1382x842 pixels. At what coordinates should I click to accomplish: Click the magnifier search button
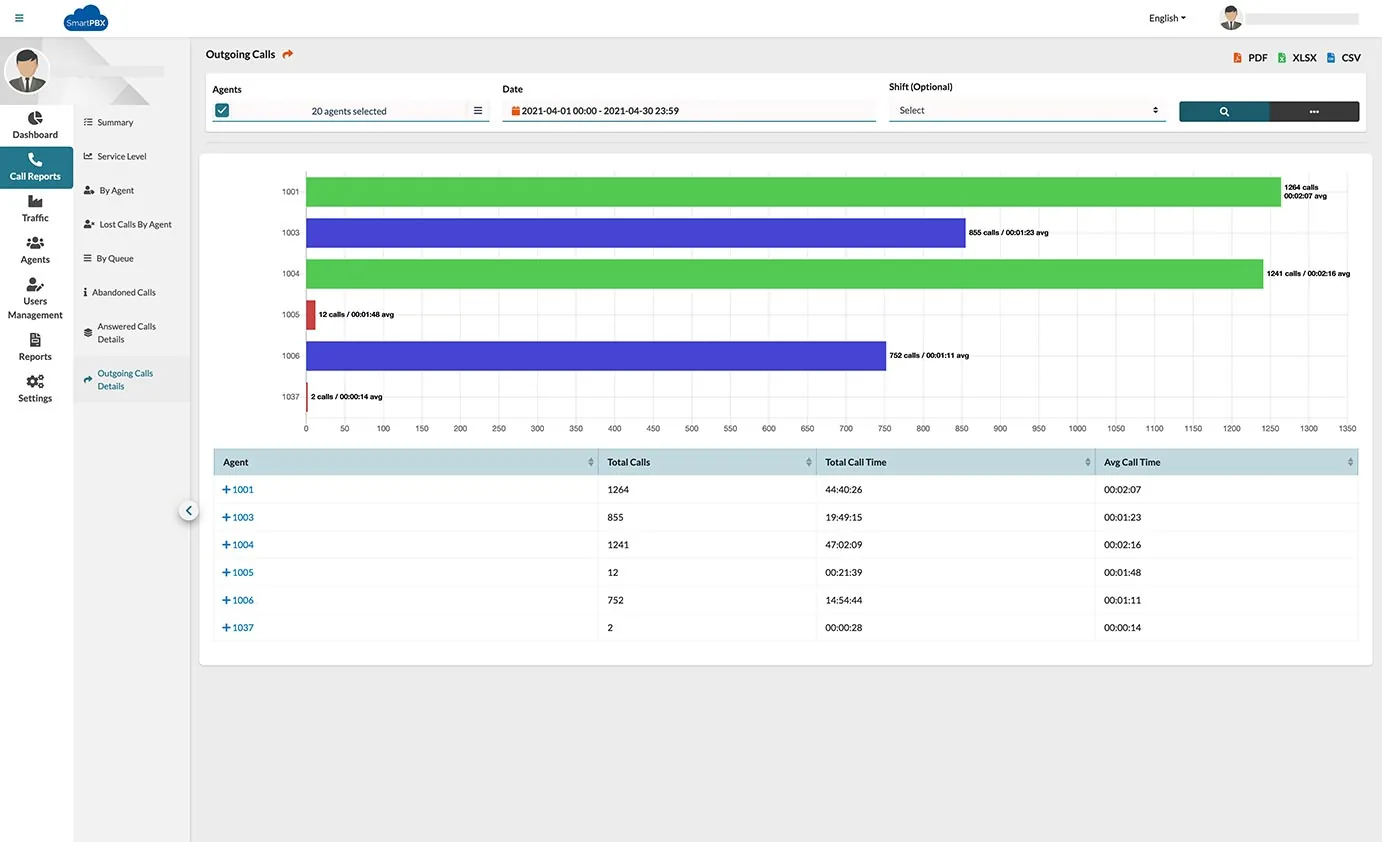coord(1224,112)
